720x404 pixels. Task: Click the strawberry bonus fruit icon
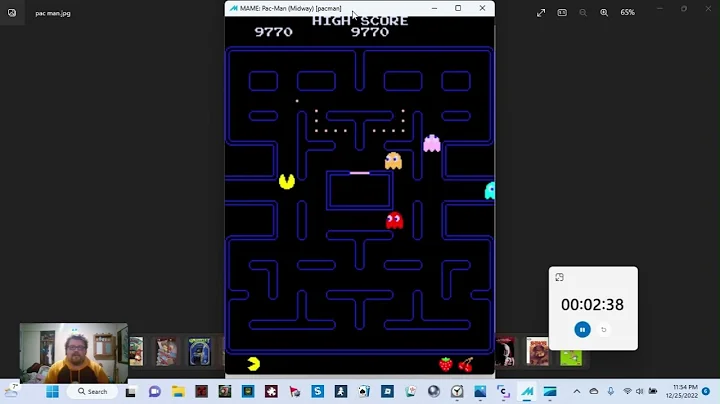(445, 365)
